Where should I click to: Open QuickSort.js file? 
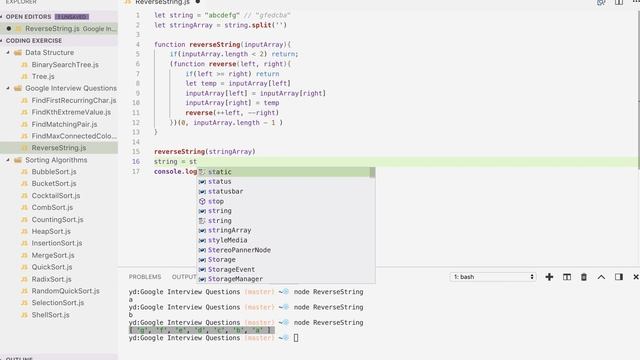coord(52,267)
